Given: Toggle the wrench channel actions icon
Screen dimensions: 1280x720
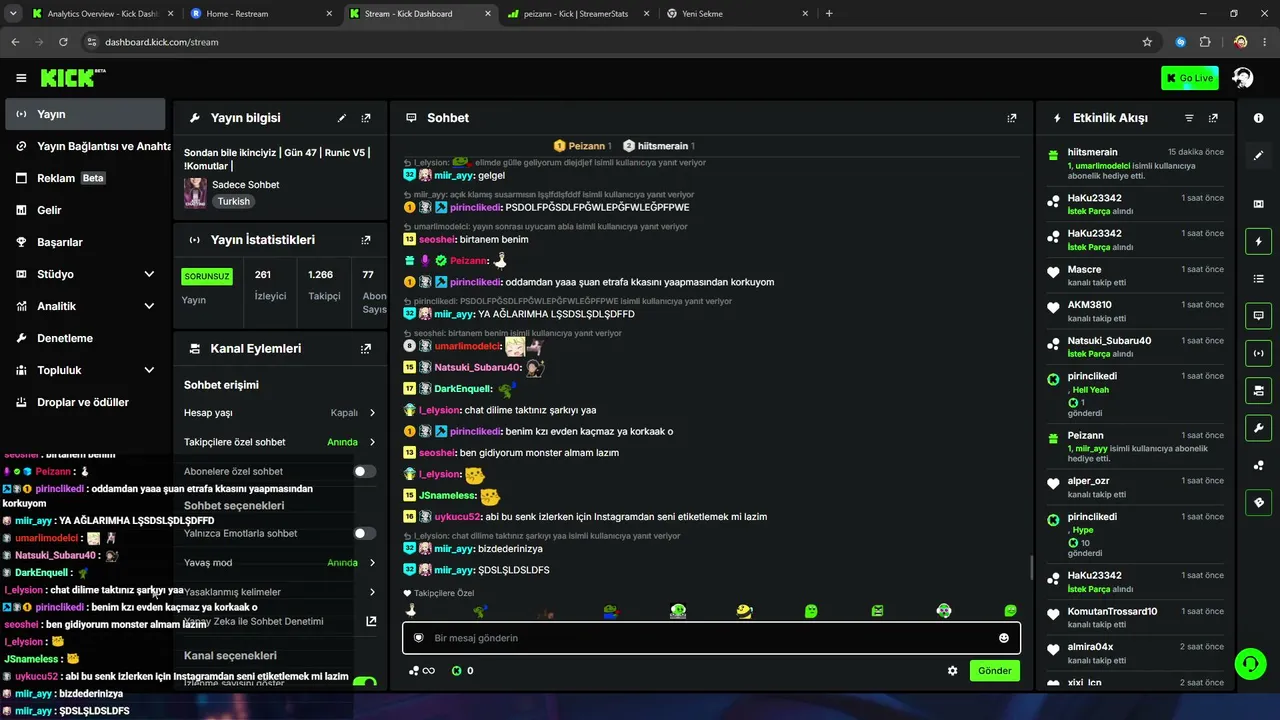Looking at the screenshot, I should pyautogui.click(x=1258, y=427).
